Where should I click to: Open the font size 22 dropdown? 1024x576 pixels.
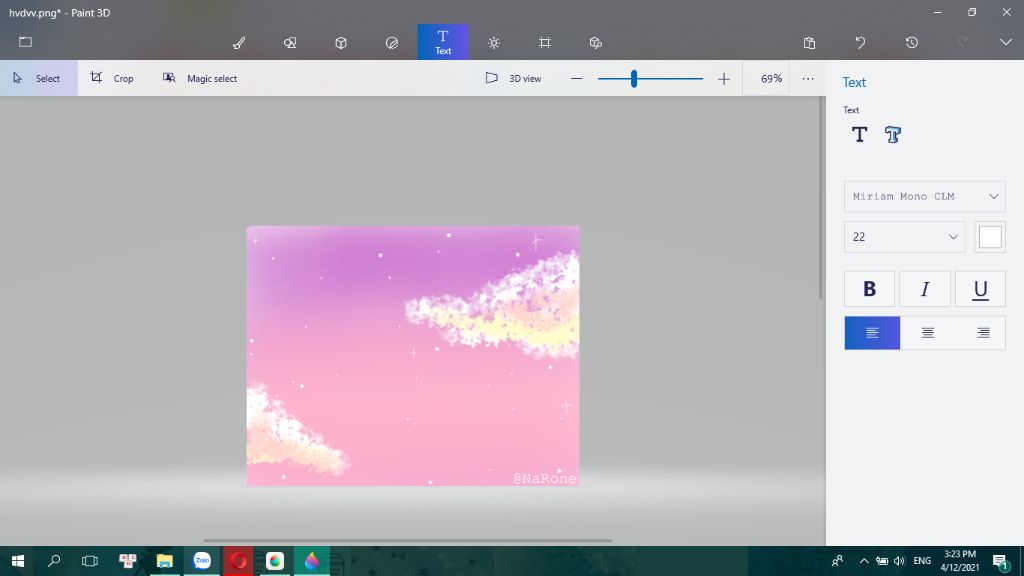click(903, 237)
